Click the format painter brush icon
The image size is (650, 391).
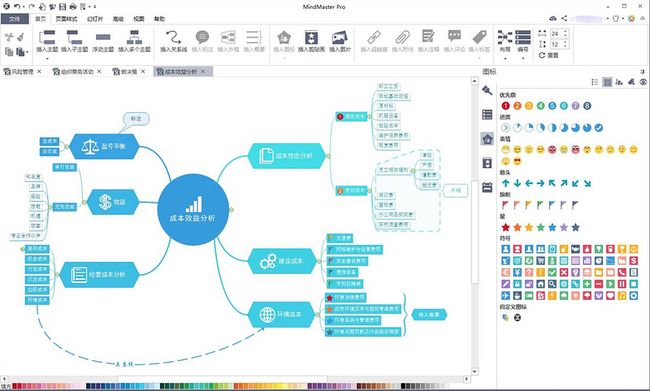click(20, 37)
